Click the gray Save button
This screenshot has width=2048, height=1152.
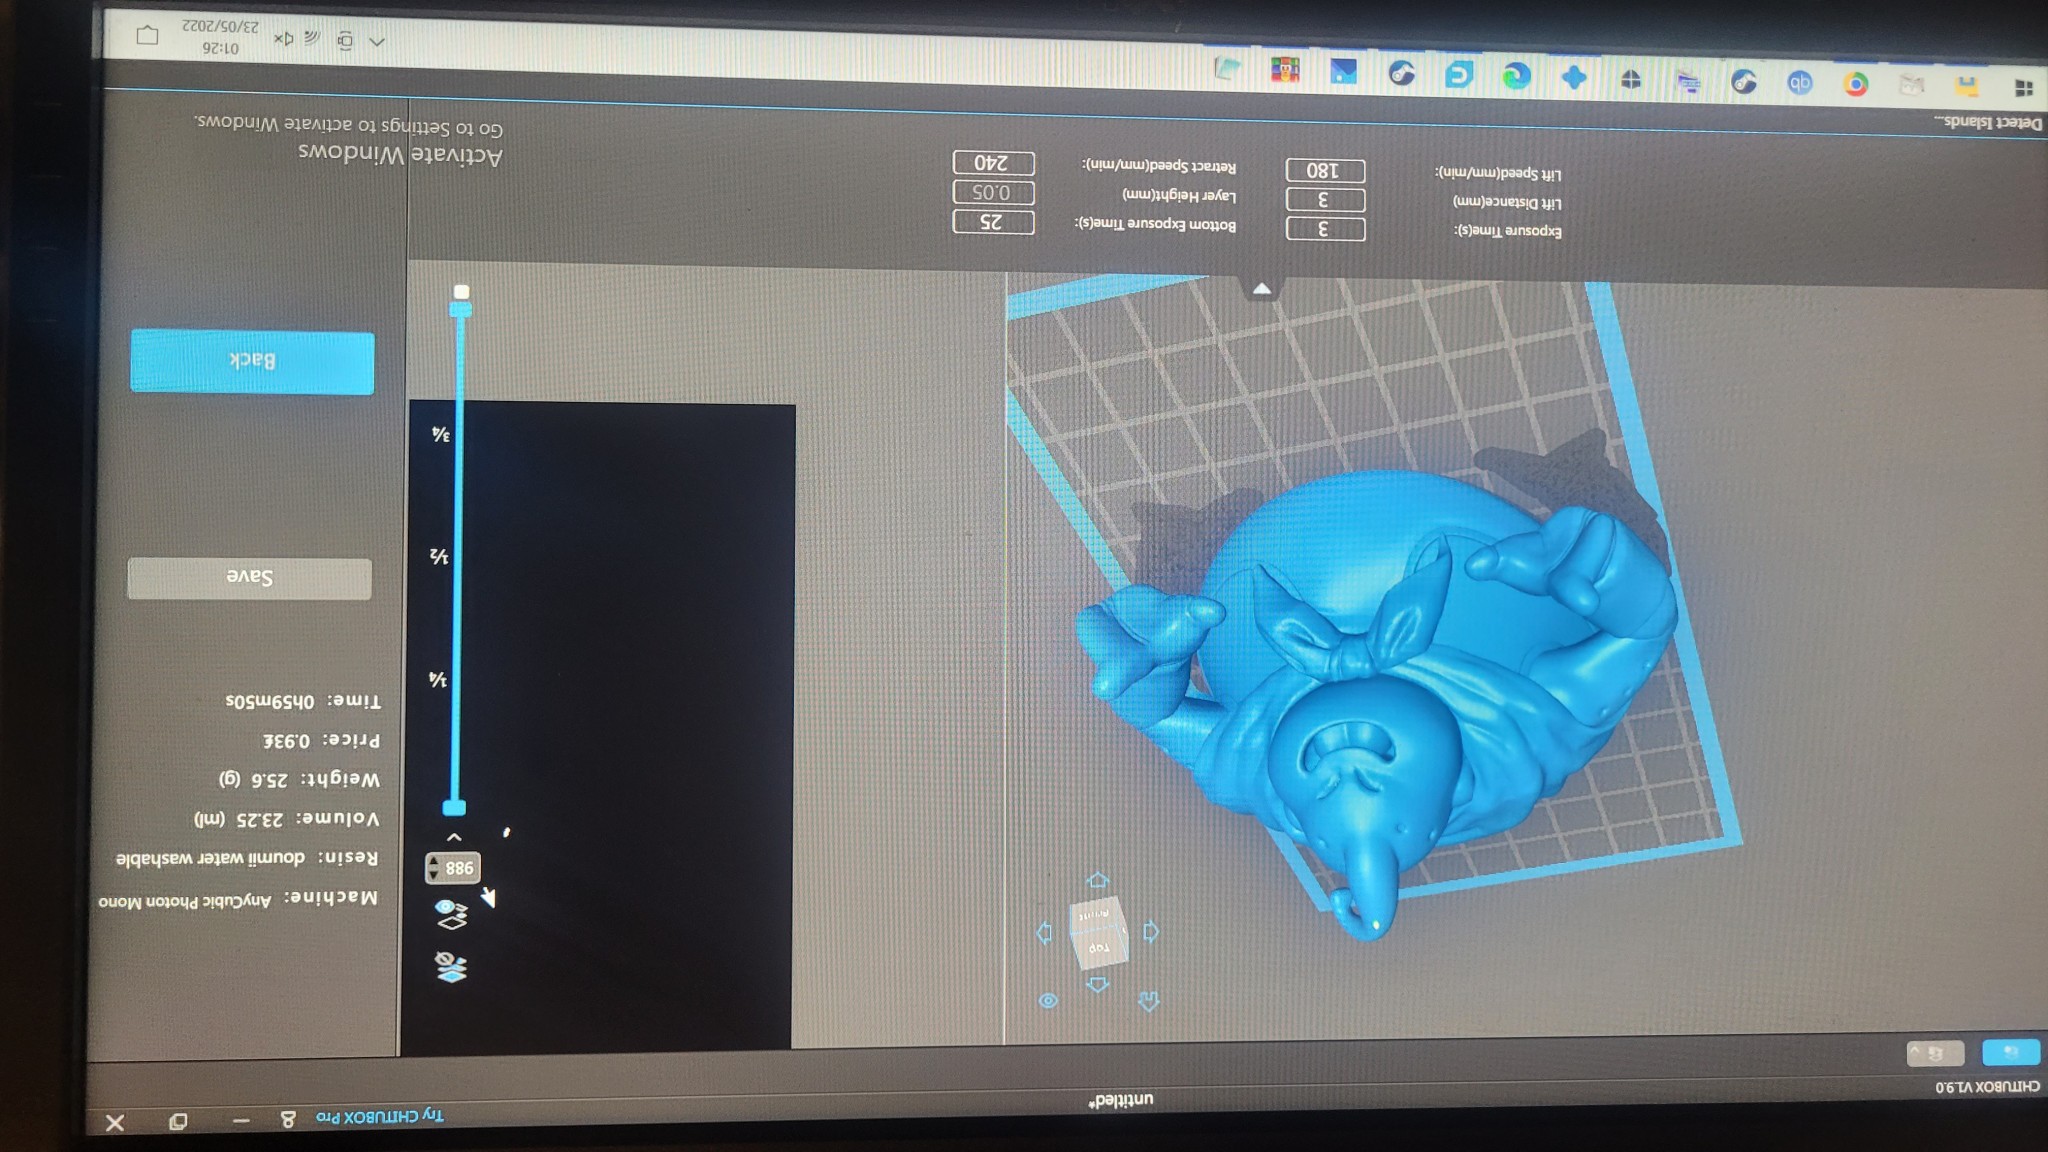point(250,577)
